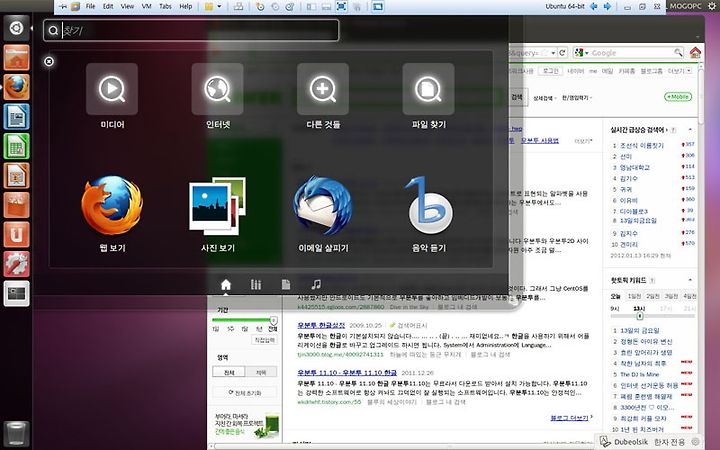Open the Google search engine dropdown
The width and height of the screenshot is (720, 450).
pyautogui.click(x=581, y=53)
